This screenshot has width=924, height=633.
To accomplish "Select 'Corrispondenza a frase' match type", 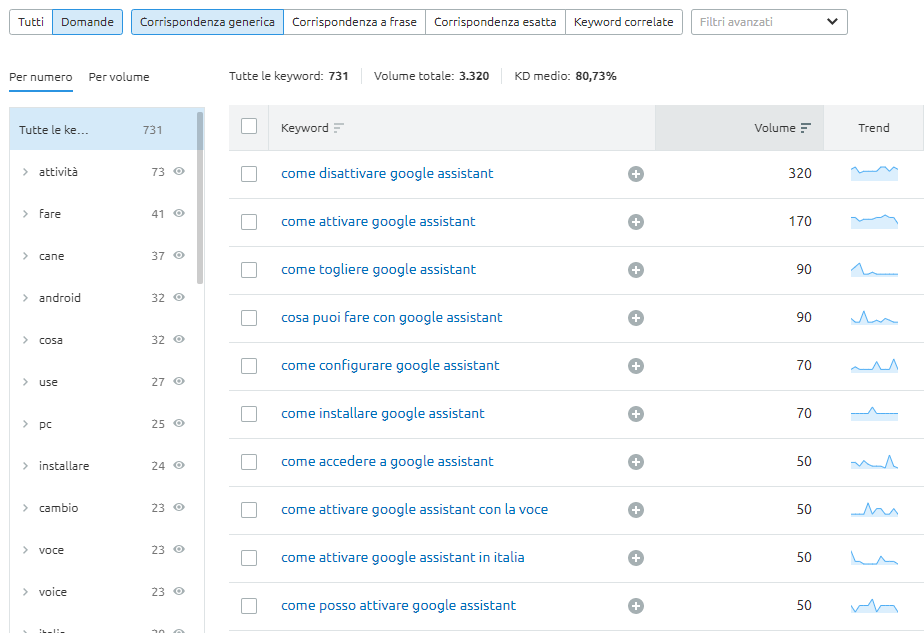I will click(x=354, y=22).
